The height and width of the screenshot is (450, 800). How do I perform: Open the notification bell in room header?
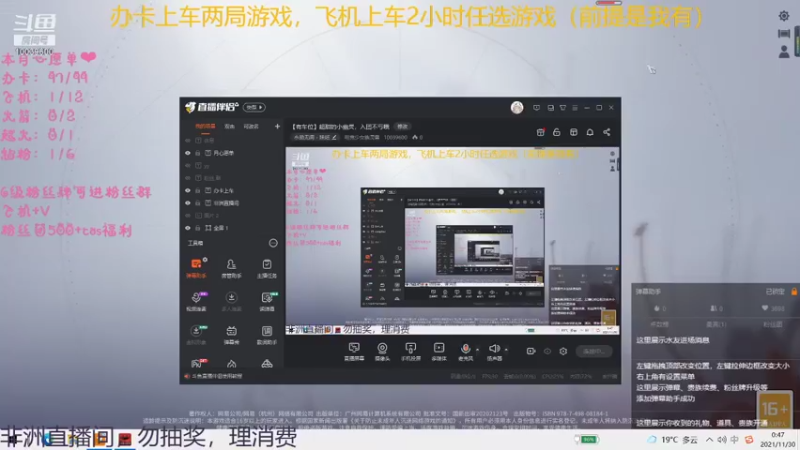[590, 132]
